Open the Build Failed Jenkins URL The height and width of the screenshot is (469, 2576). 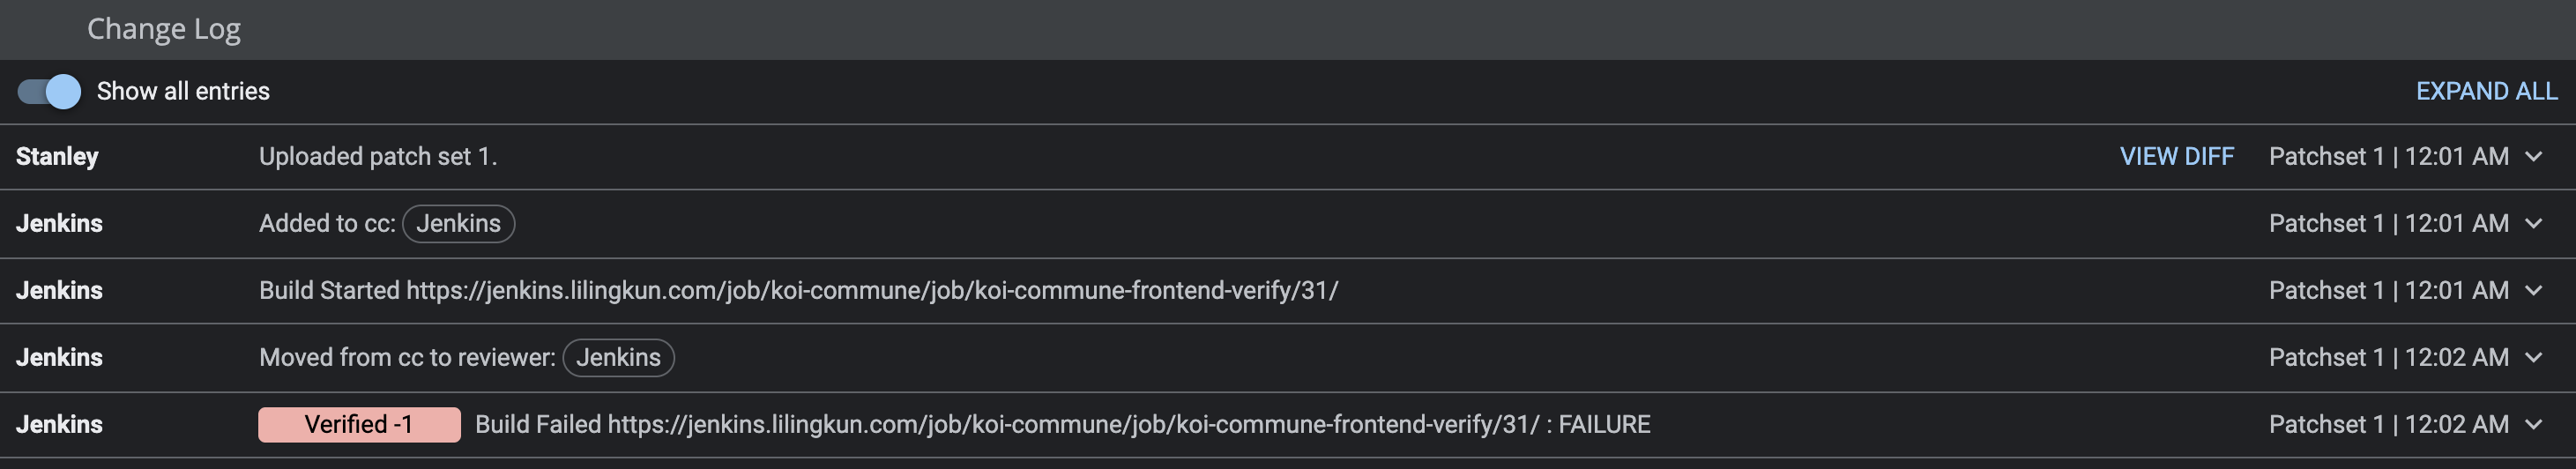tap(1073, 425)
